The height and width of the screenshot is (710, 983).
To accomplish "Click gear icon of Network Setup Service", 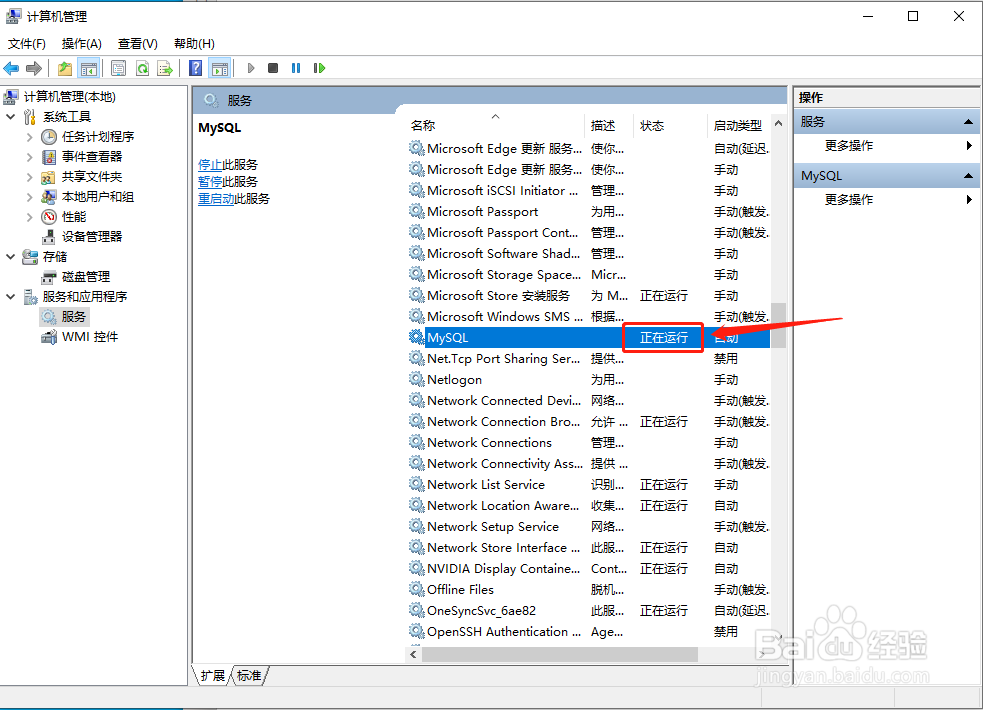I will click(416, 526).
